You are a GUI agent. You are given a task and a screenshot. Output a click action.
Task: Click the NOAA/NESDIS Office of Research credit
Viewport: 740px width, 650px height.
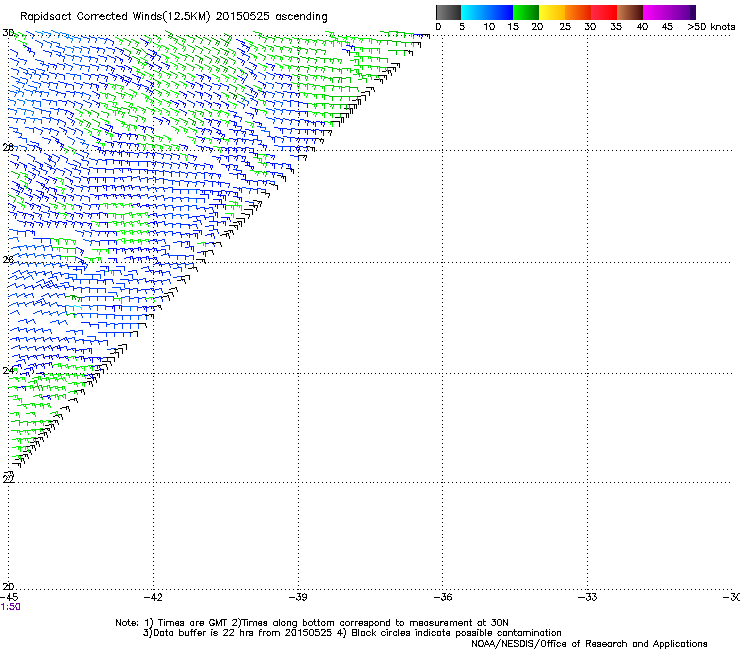pyautogui.click(x=589, y=644)
